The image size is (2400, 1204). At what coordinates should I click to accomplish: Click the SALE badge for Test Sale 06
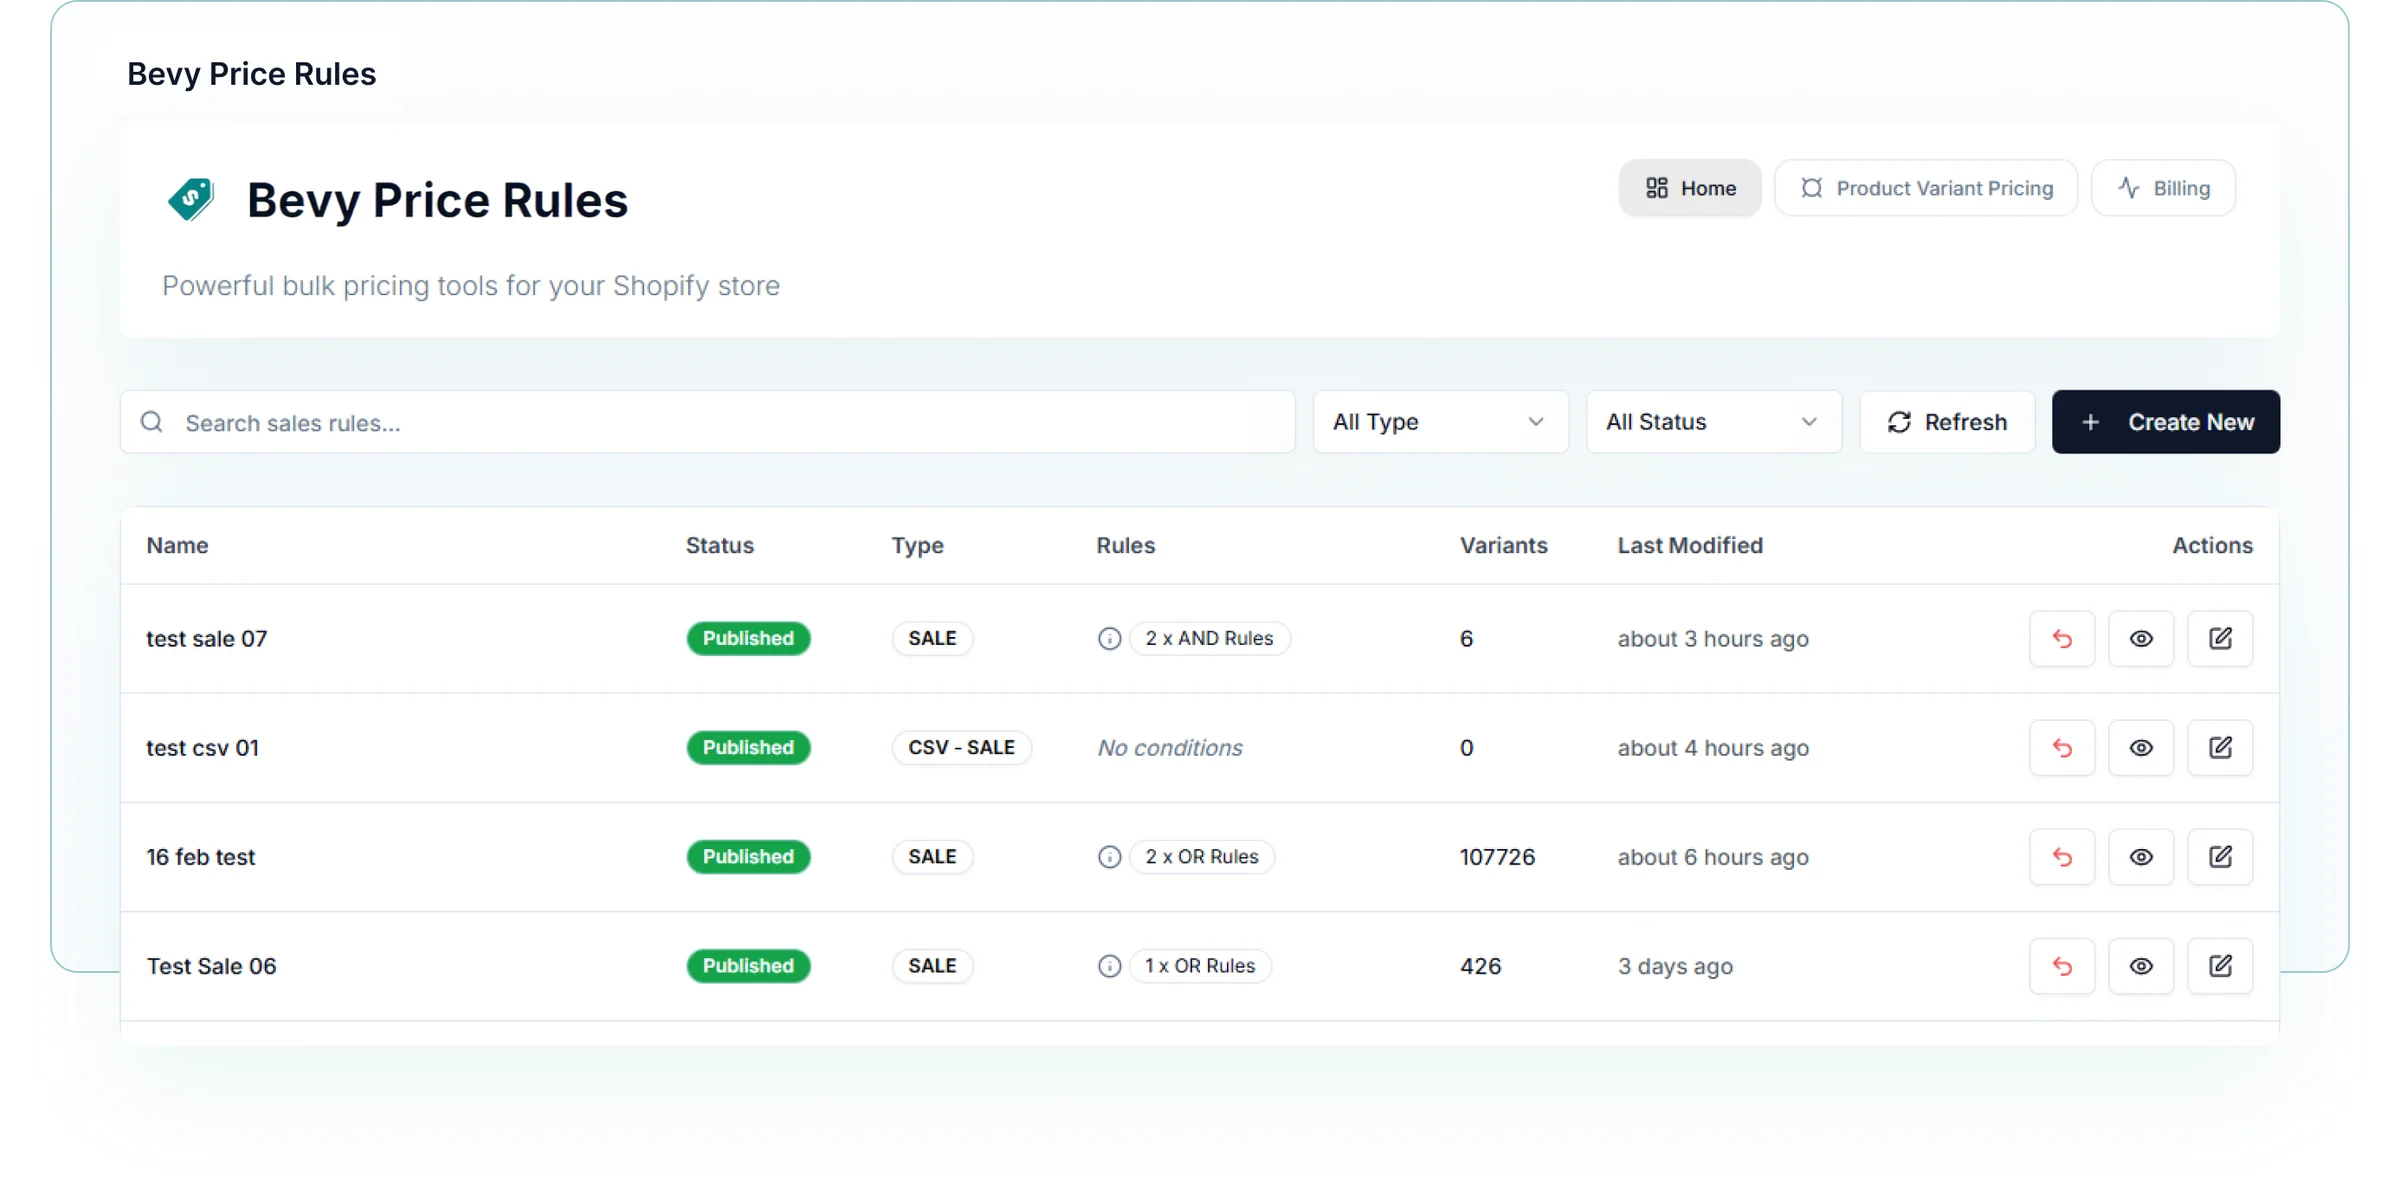click(x=932, y=965)
